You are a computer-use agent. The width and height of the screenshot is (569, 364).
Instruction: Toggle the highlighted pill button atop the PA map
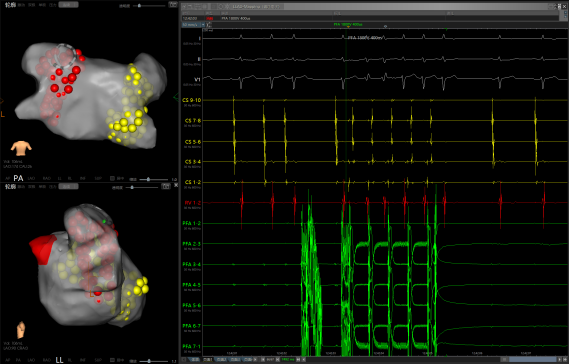(68, 5)
